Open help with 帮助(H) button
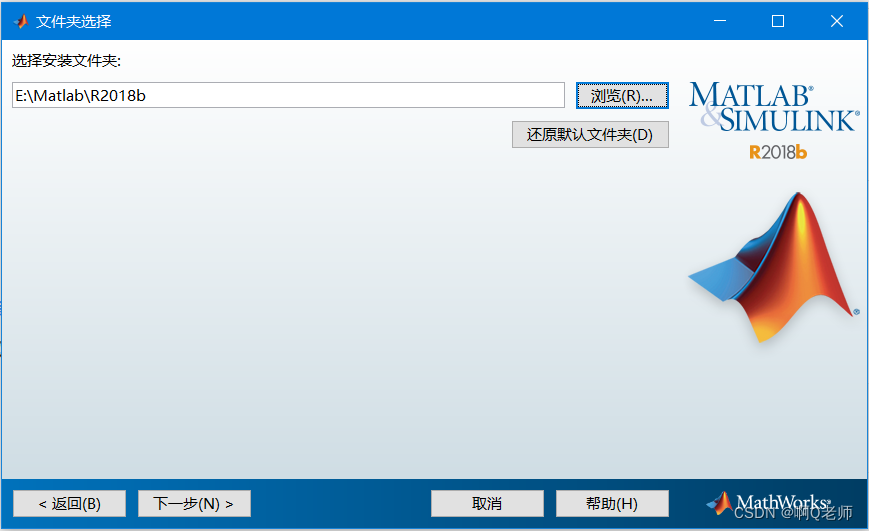Screen dimensions: 869x531 [x=612, y=503]
